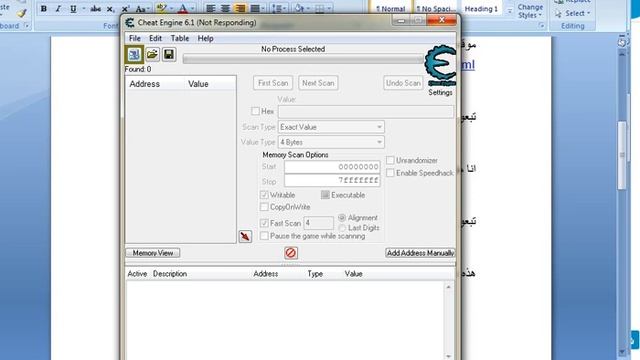
Task: Toggle Bold in Word ribbon
Action: (44, 9)
